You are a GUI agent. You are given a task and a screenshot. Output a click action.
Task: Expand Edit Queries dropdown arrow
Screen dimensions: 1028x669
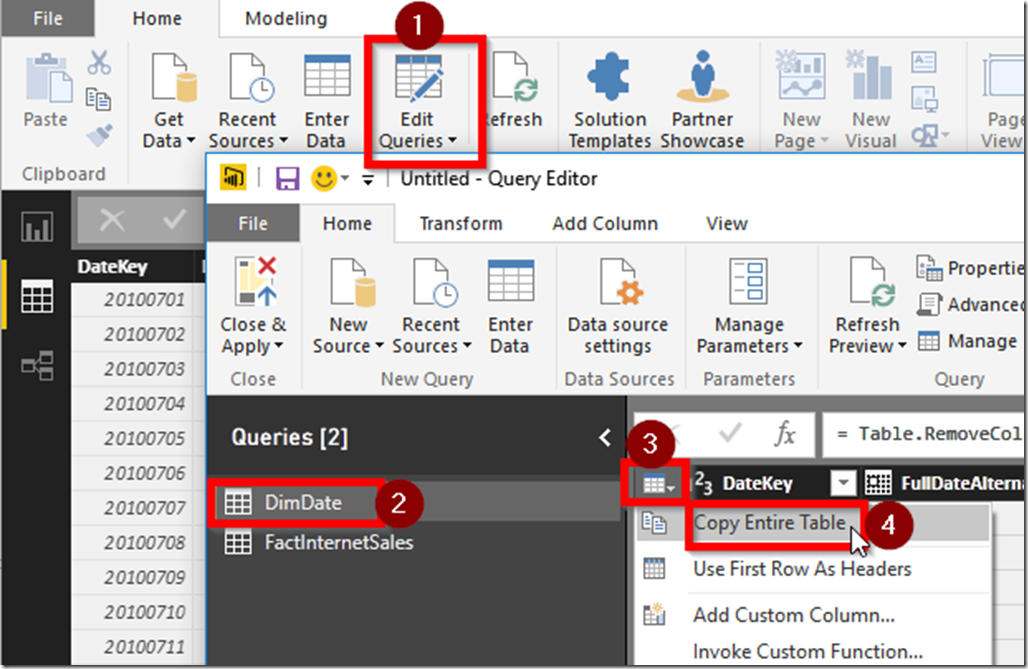point(452,140)
